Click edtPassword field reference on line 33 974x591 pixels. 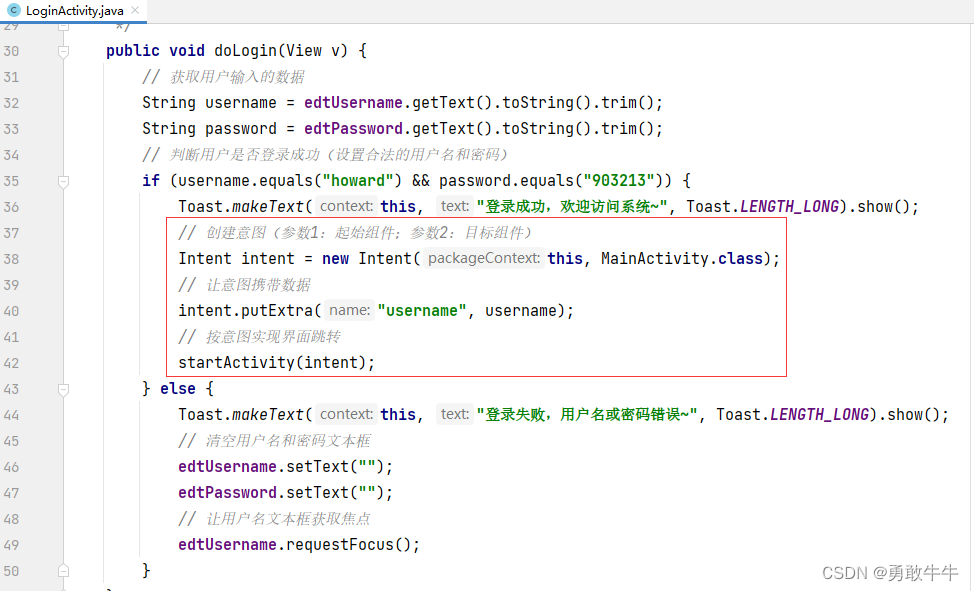point(353,129)
